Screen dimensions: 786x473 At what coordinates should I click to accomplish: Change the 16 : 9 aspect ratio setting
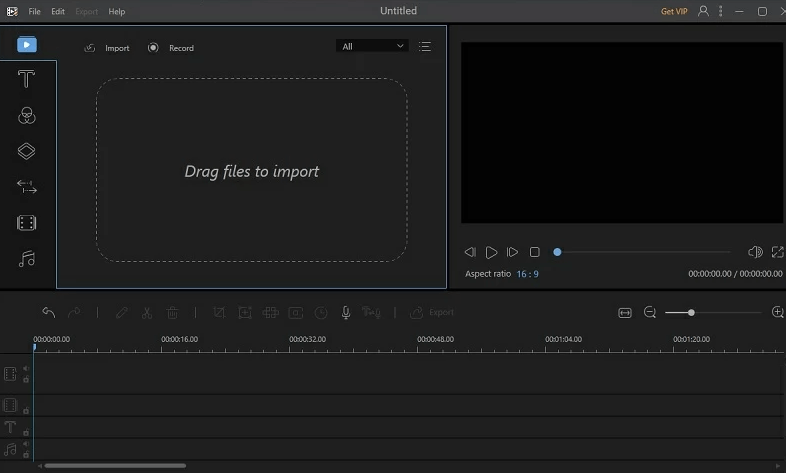click(x=527, y=274)
